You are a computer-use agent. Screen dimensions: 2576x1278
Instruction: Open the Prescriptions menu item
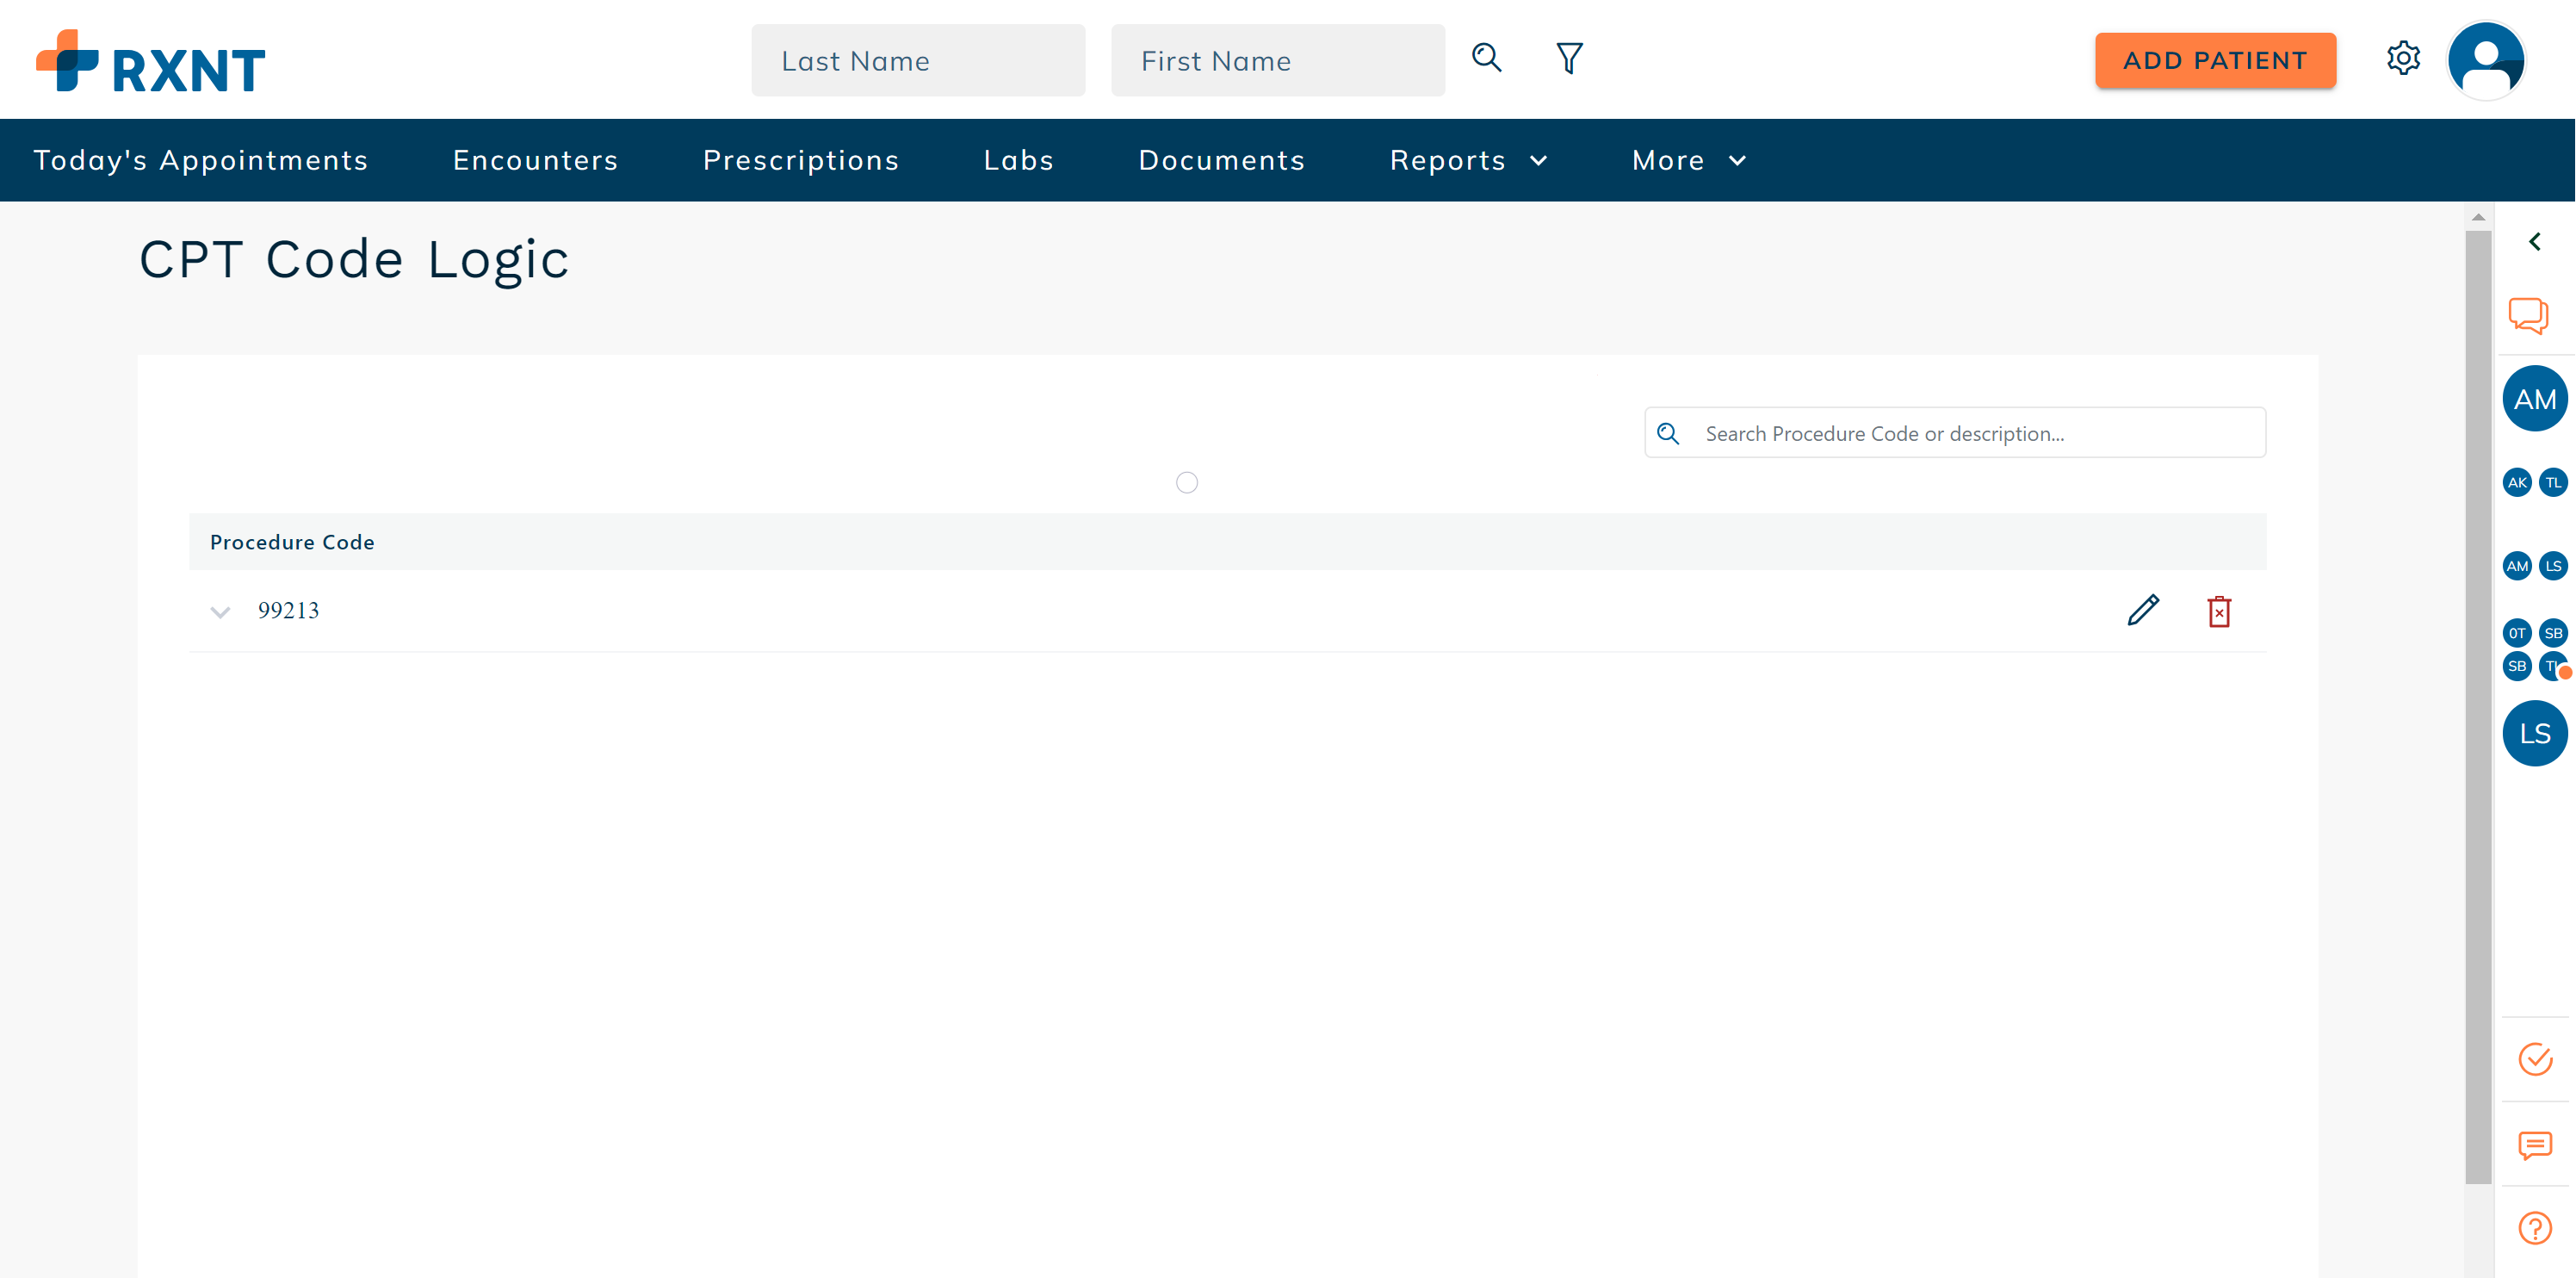tap(800, 160)
